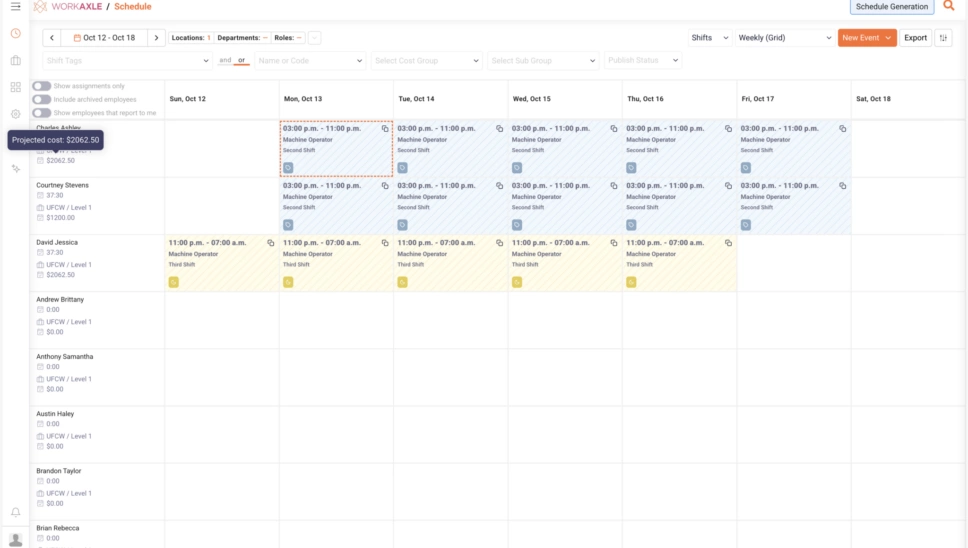Open the Publish Status dropdown
Viewport: 968px width, 548px height.
point(643,60)
